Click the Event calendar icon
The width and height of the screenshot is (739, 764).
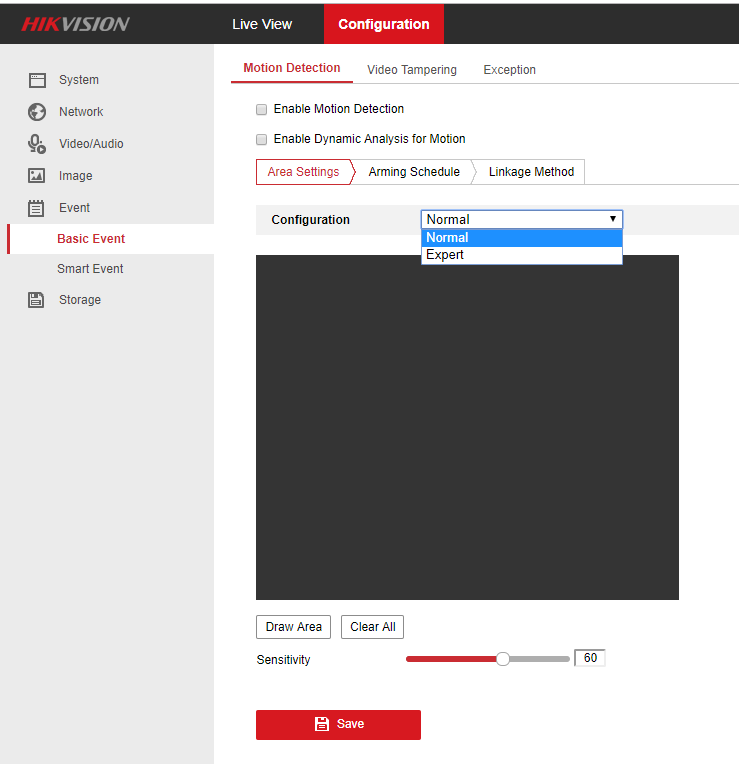37,208
